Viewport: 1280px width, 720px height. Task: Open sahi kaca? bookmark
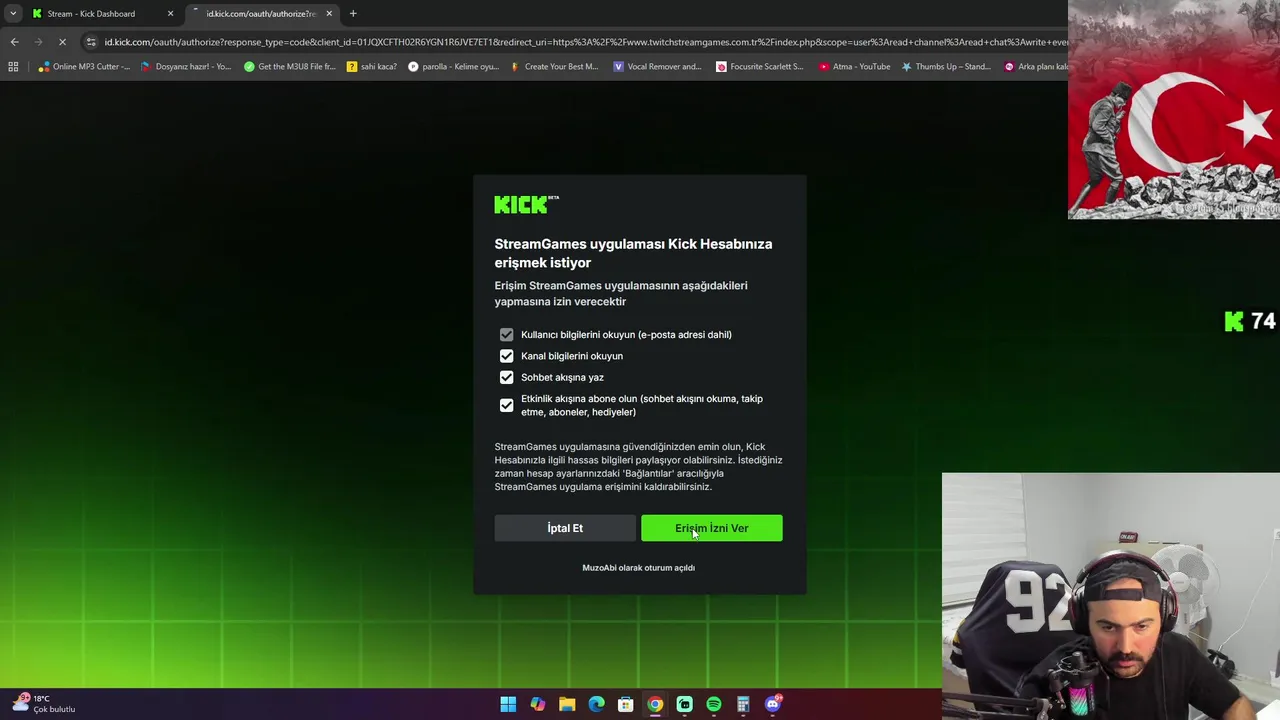click(x=371, y=67)
